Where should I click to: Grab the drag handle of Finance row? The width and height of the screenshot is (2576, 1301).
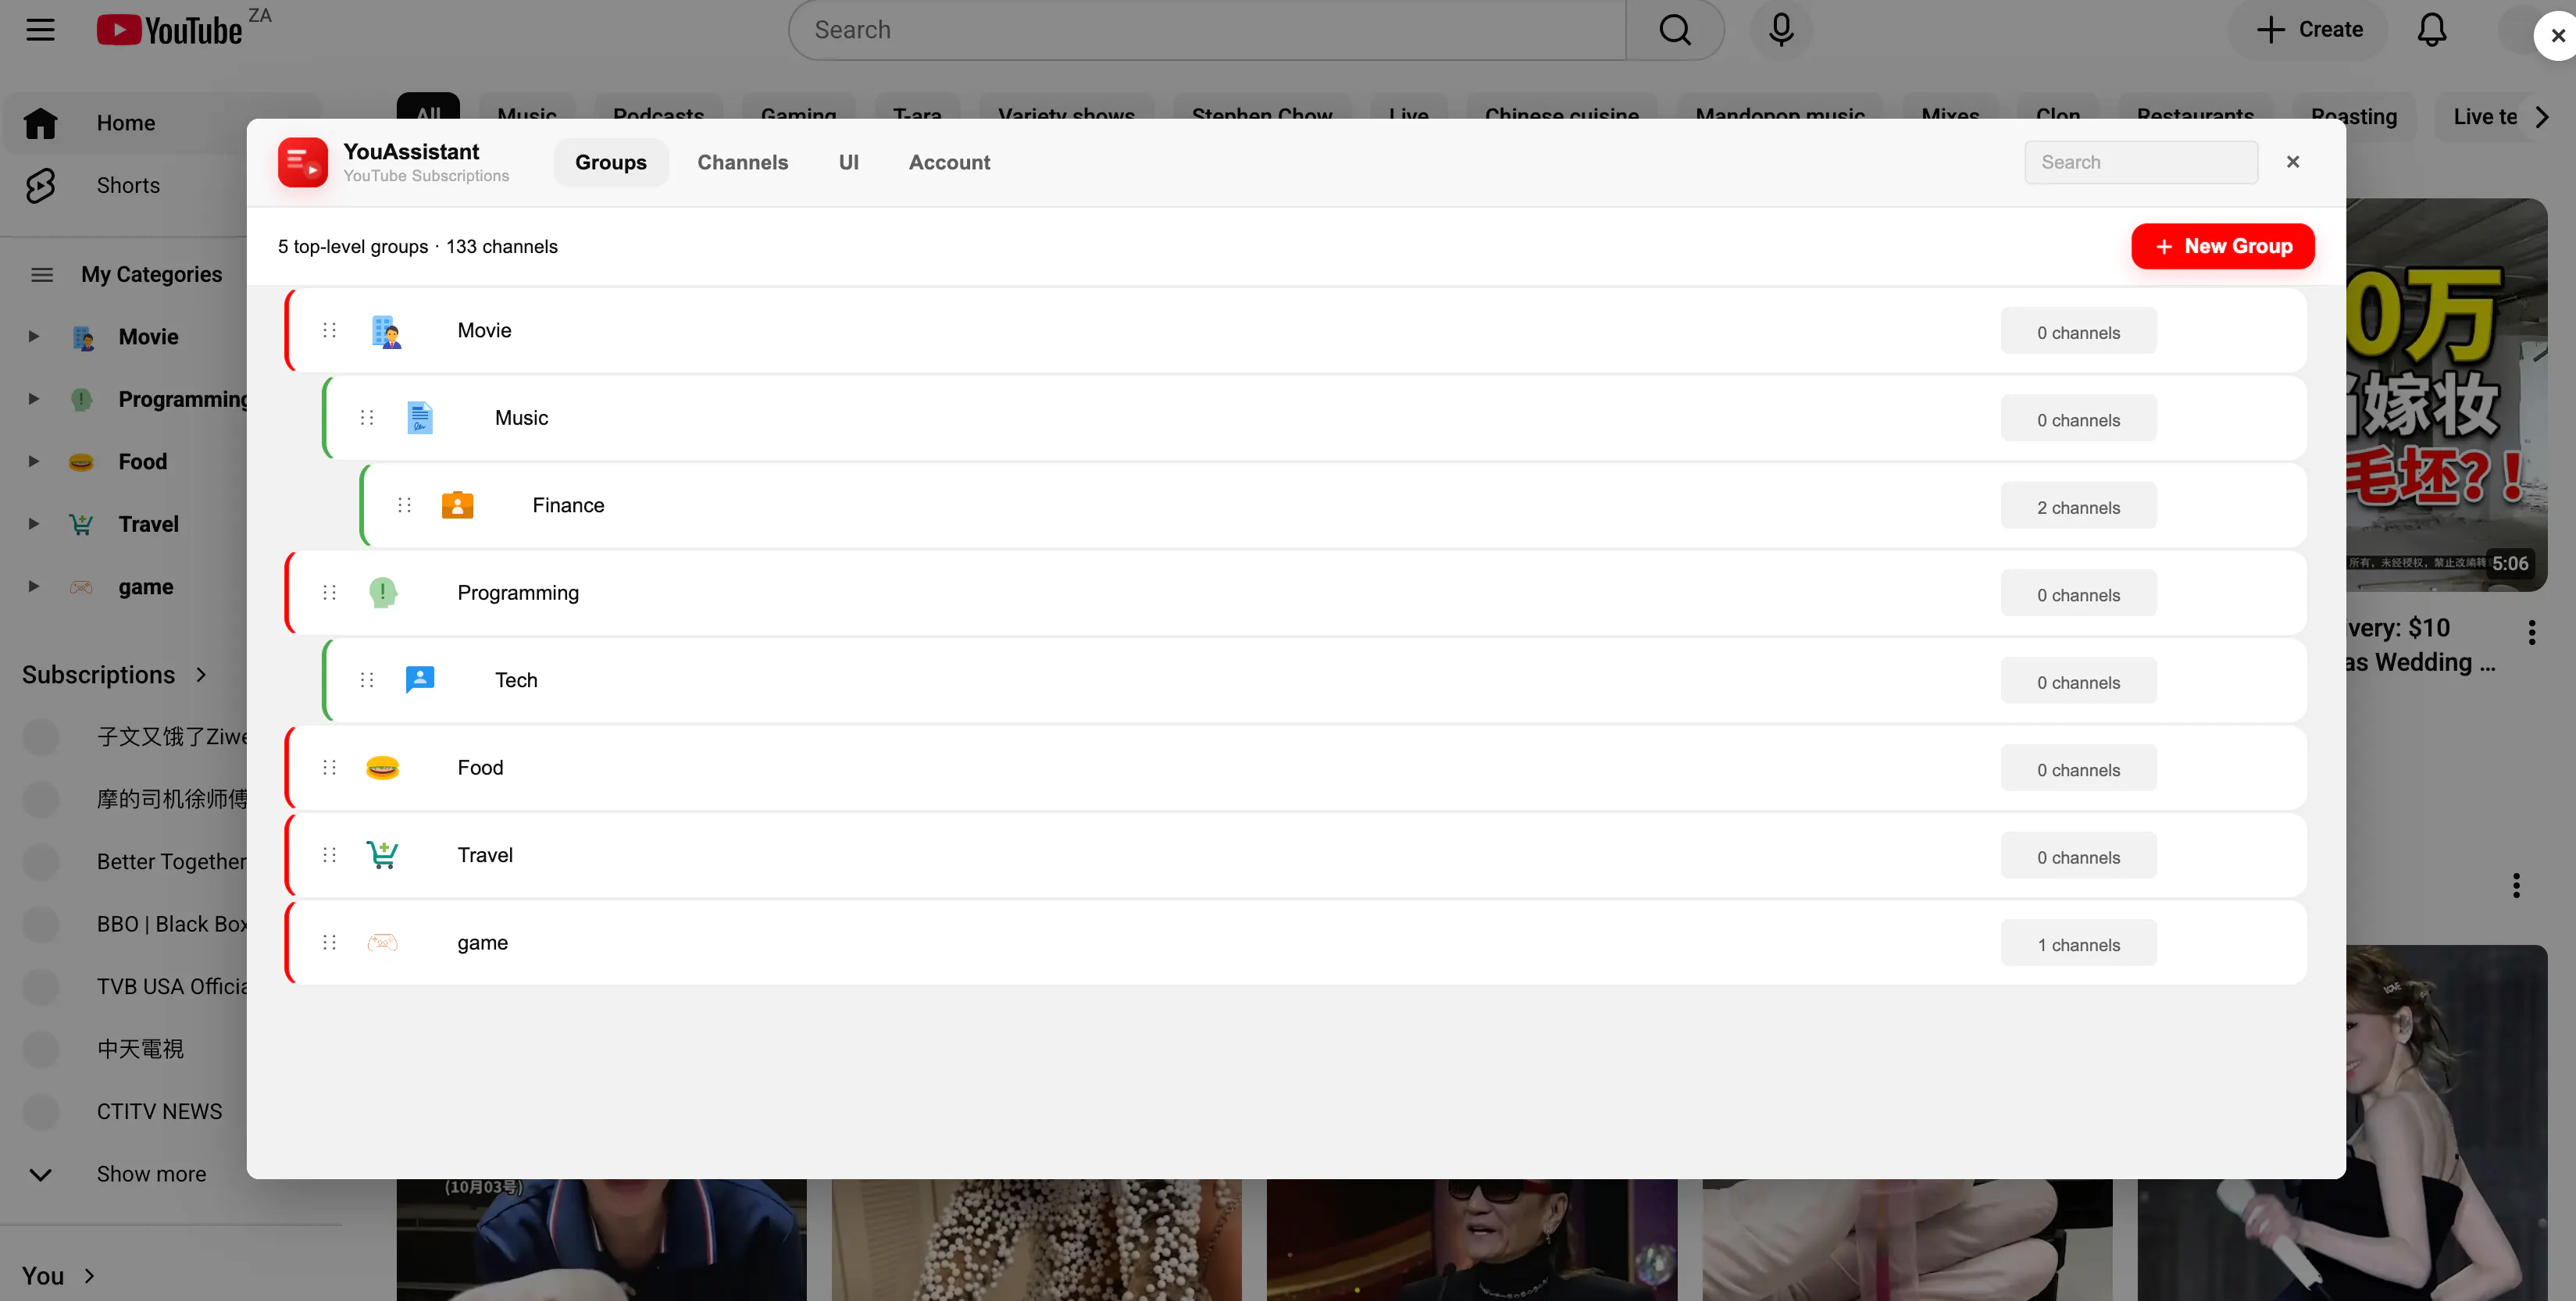coord(405,505)
